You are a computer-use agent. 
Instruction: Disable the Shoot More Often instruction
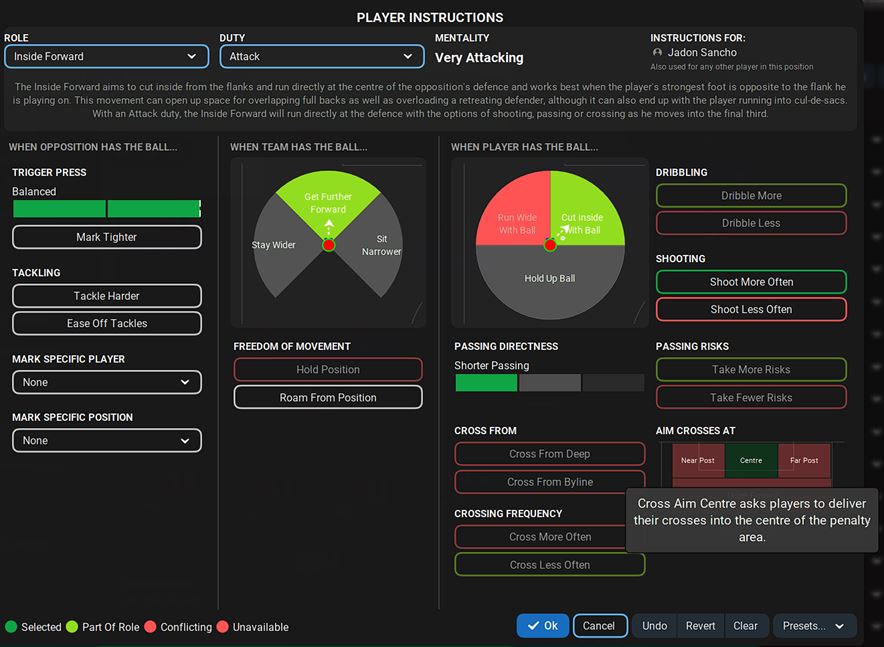(x=752, y=282)
